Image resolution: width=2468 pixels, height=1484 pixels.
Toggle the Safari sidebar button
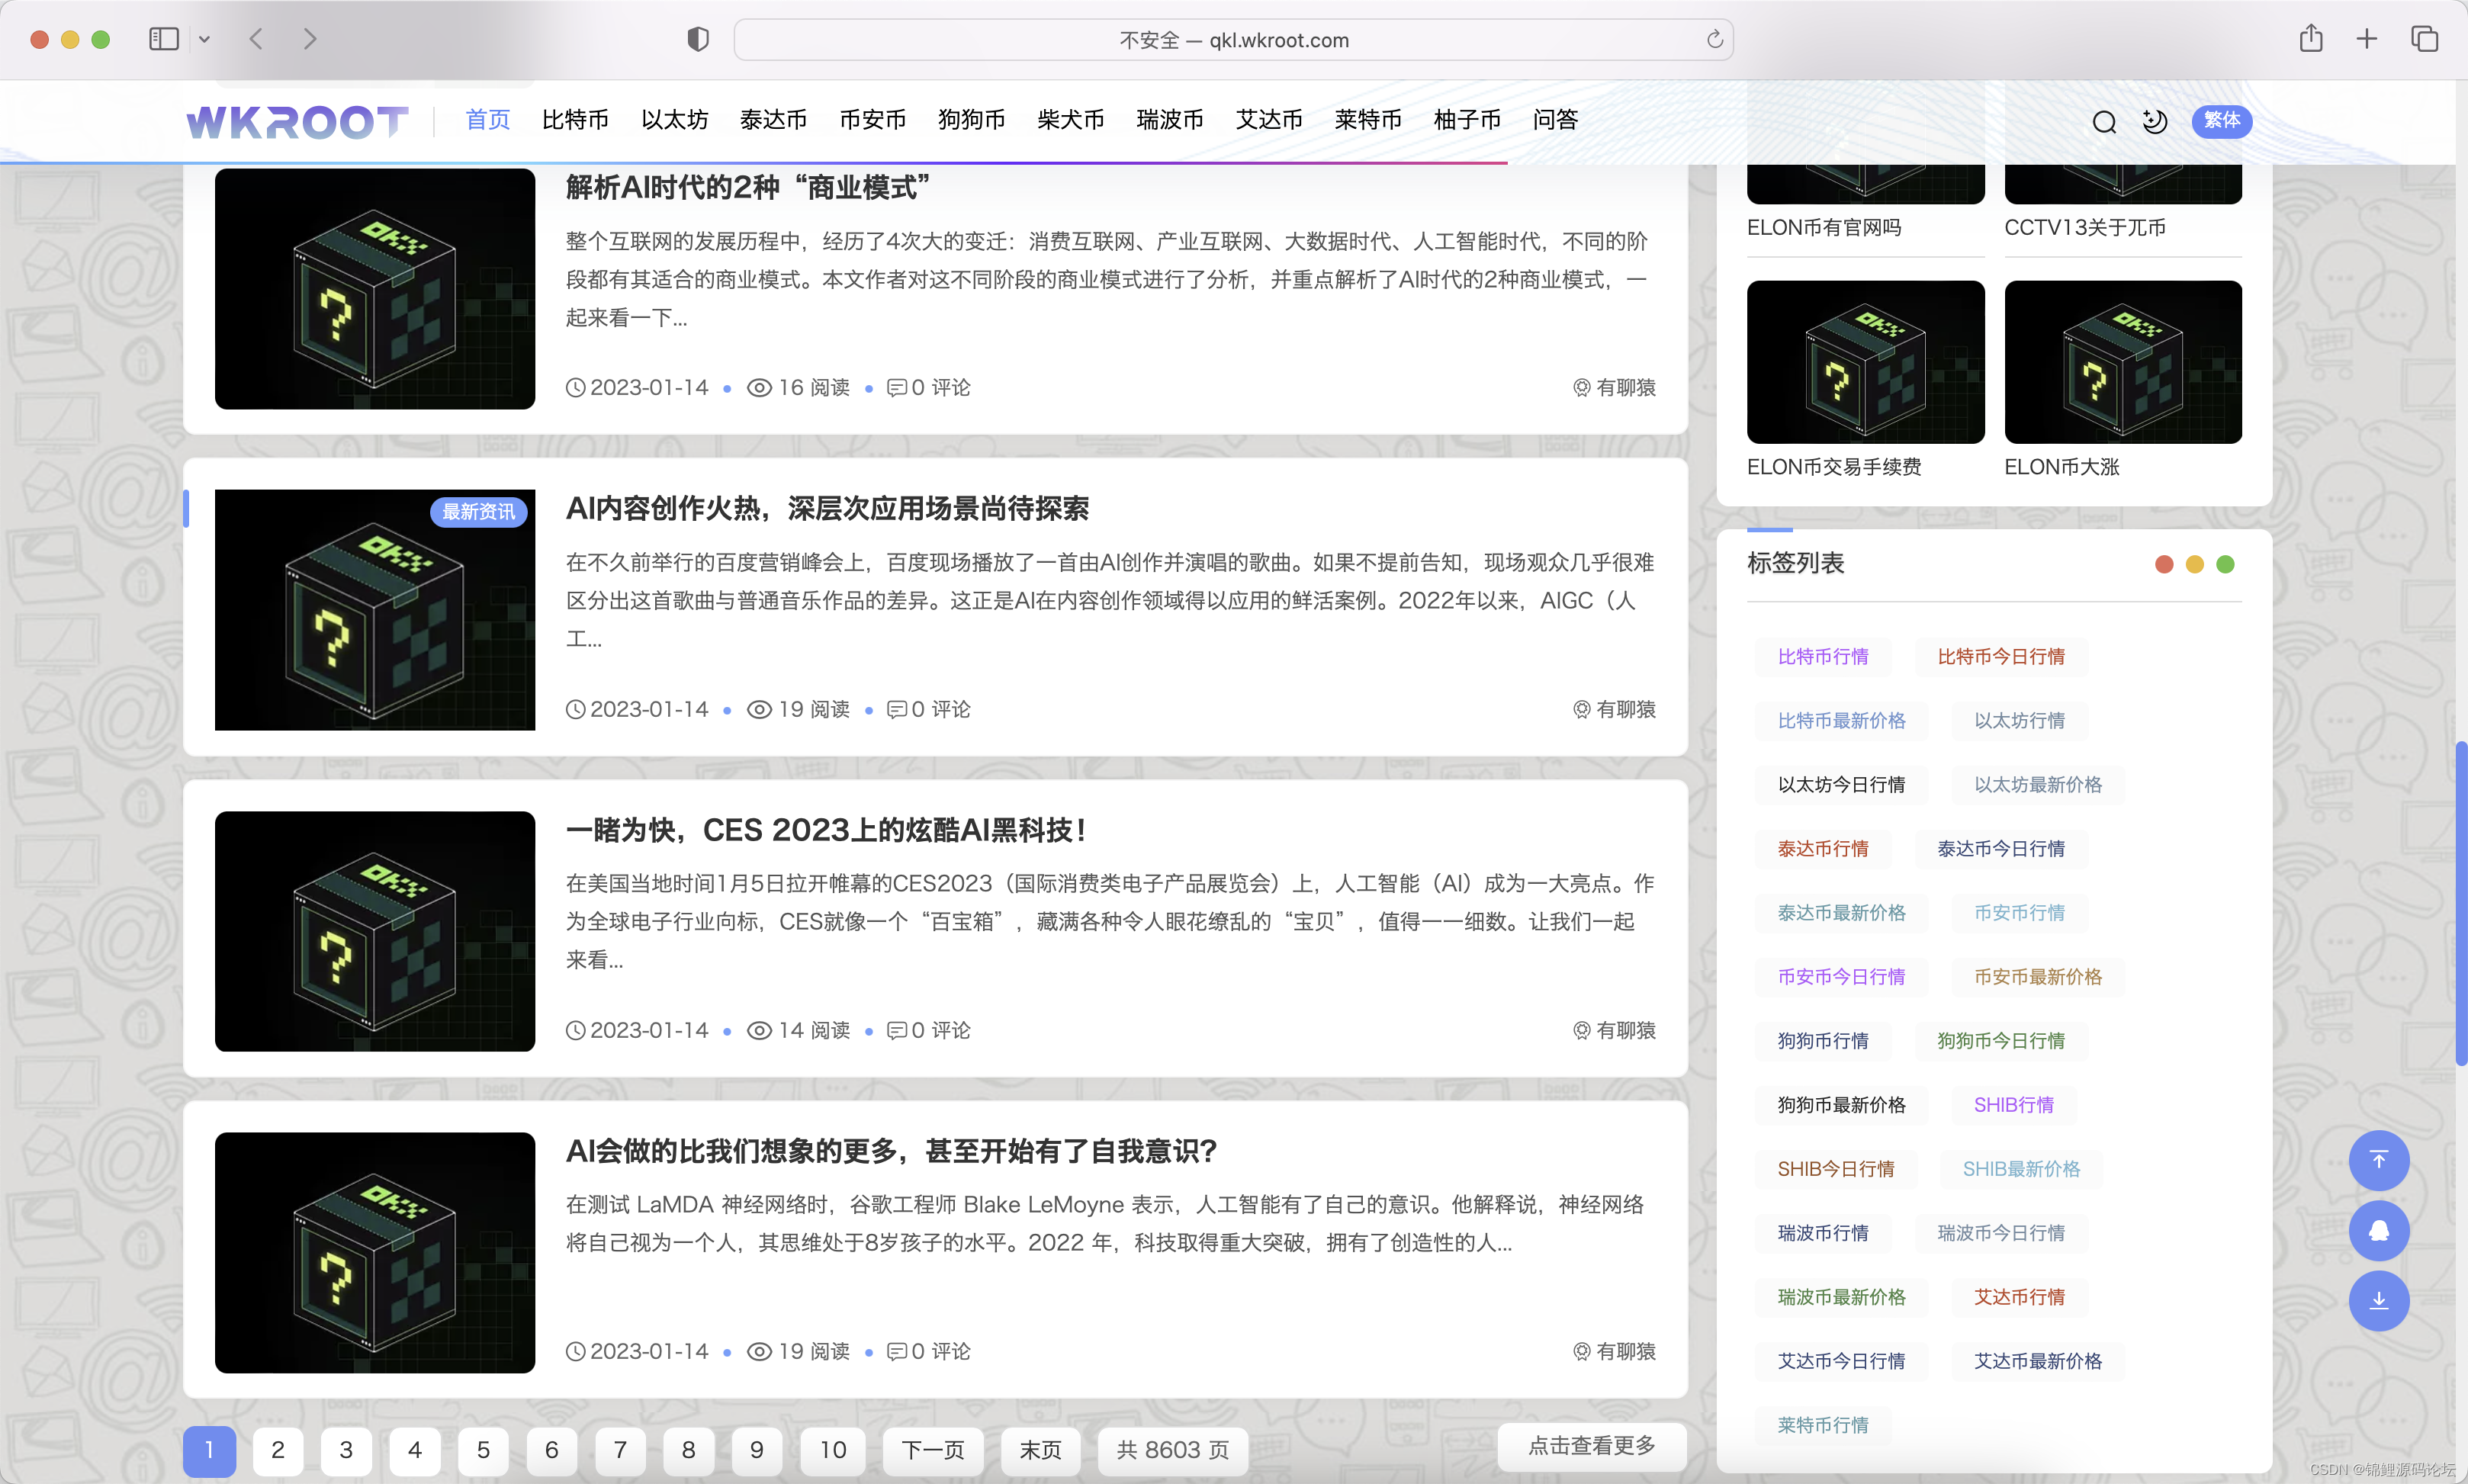pyautogui.click(x=164, y=40)
